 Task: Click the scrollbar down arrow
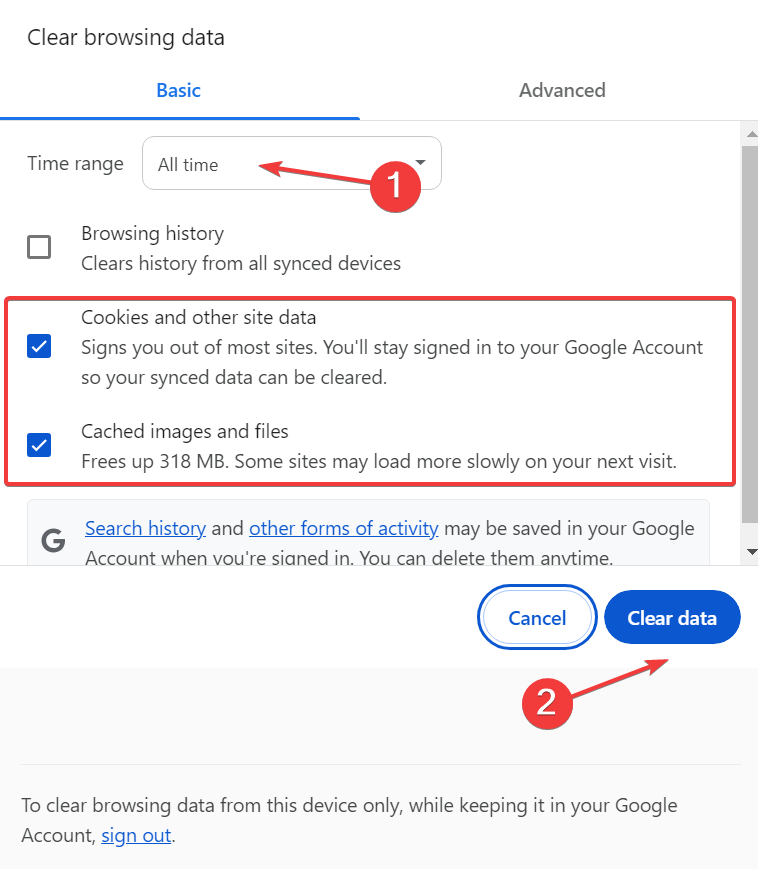751,551
